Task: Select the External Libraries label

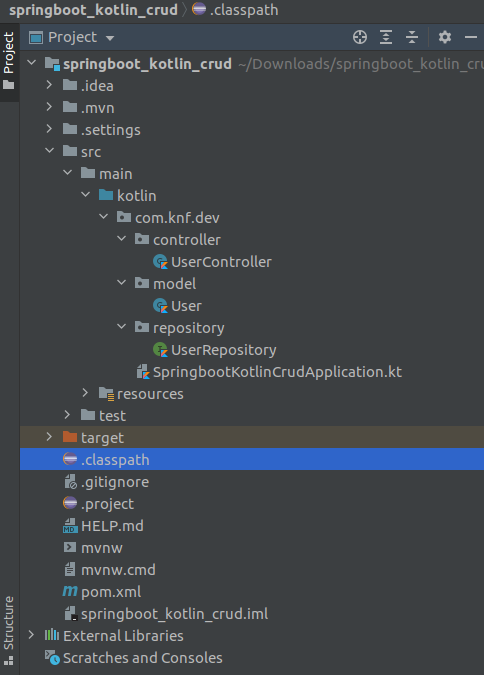Action: (x=123, y=636)
